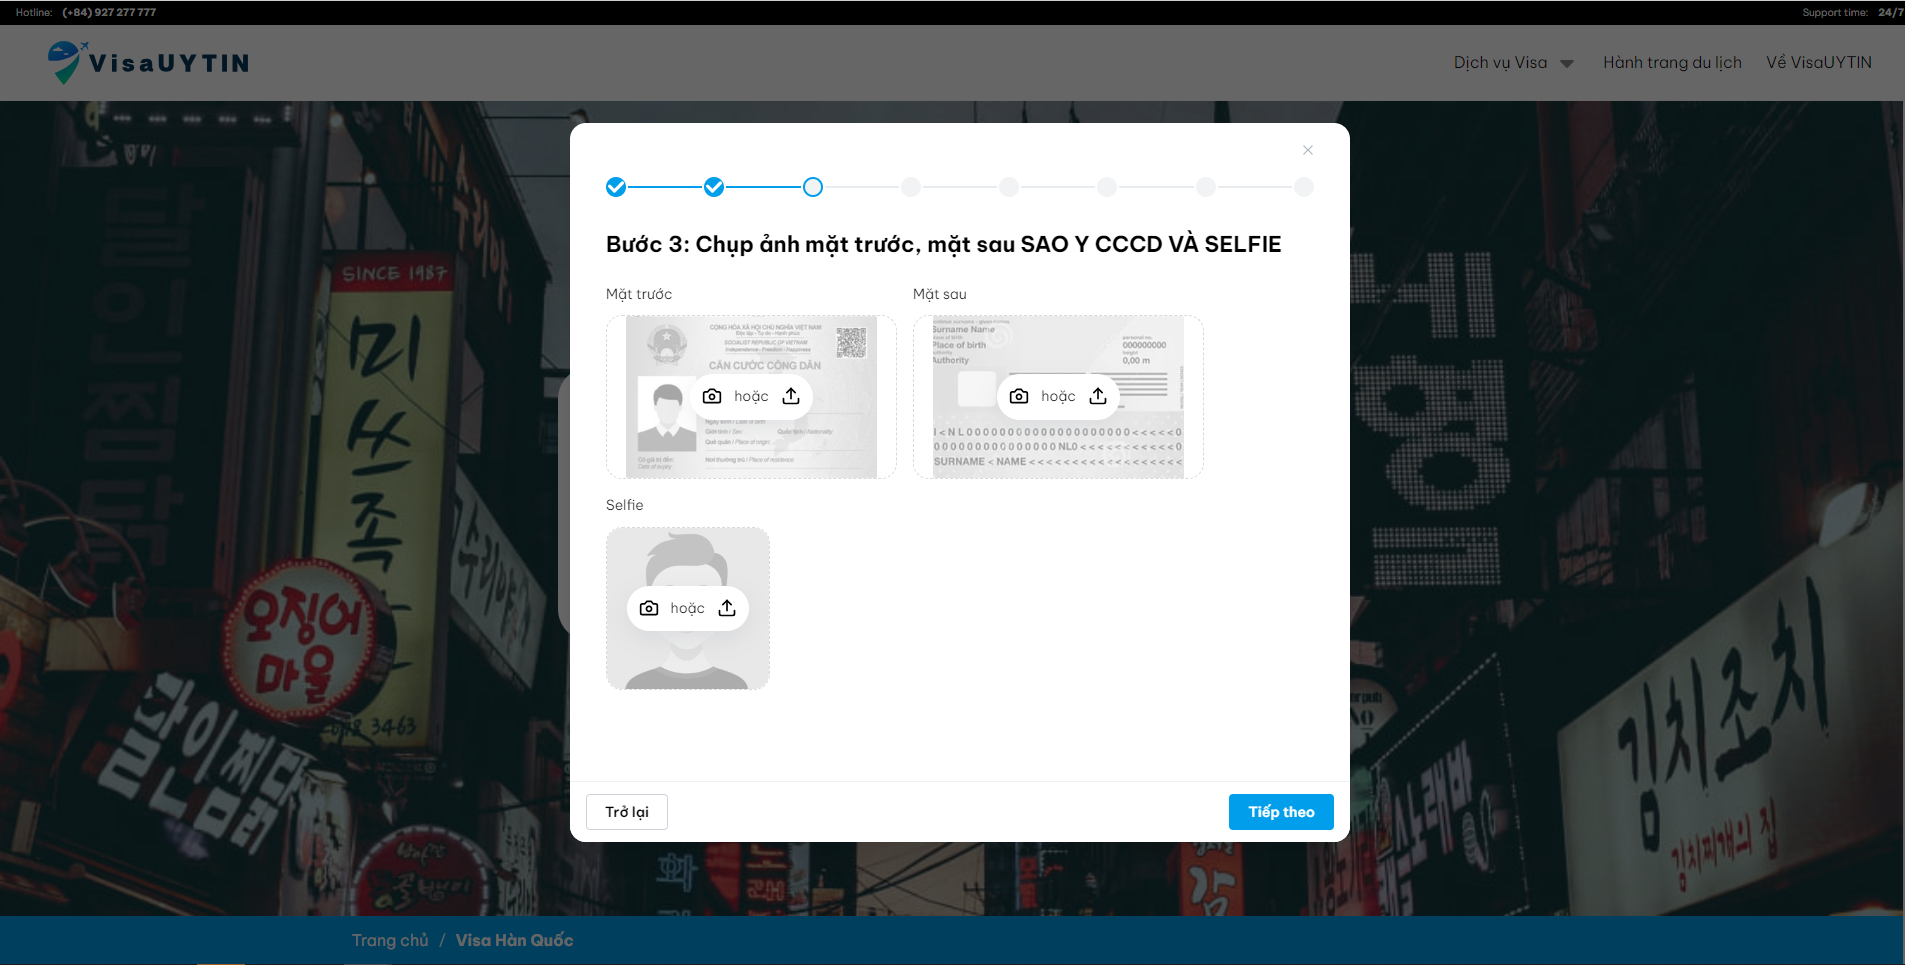
Task: Click camera icon for front side (Mặt trước)
Action: point(712,396)
